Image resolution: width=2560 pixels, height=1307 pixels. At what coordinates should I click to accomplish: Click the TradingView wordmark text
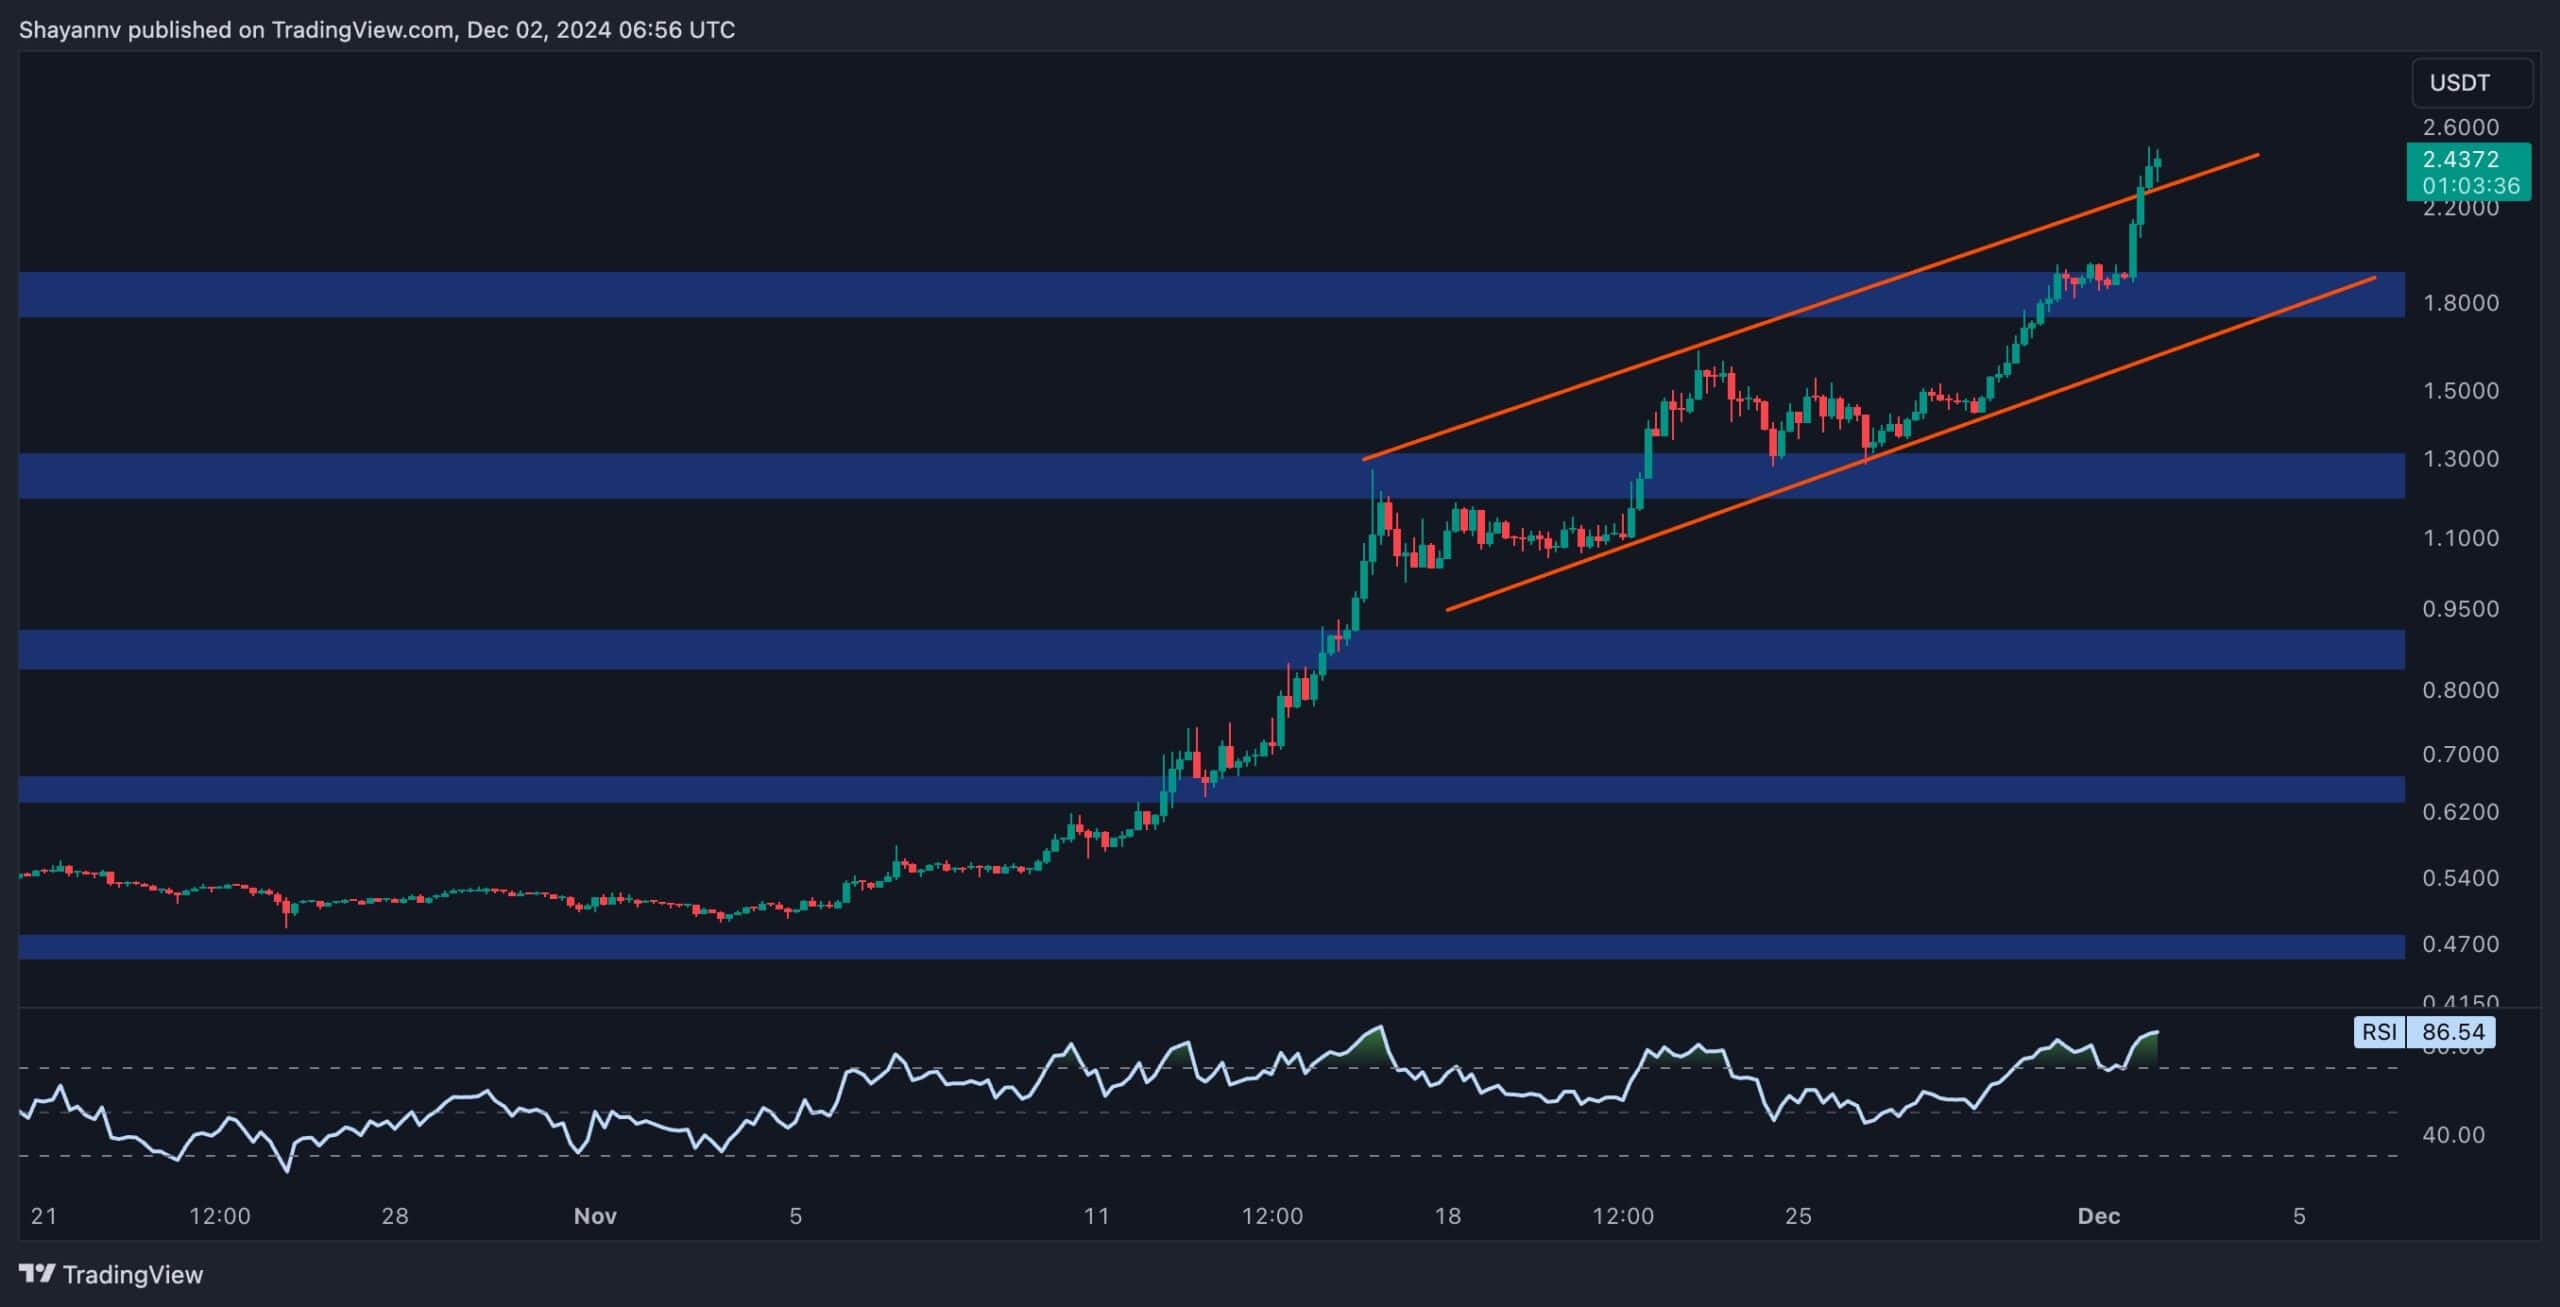[x=132, y=1275]
